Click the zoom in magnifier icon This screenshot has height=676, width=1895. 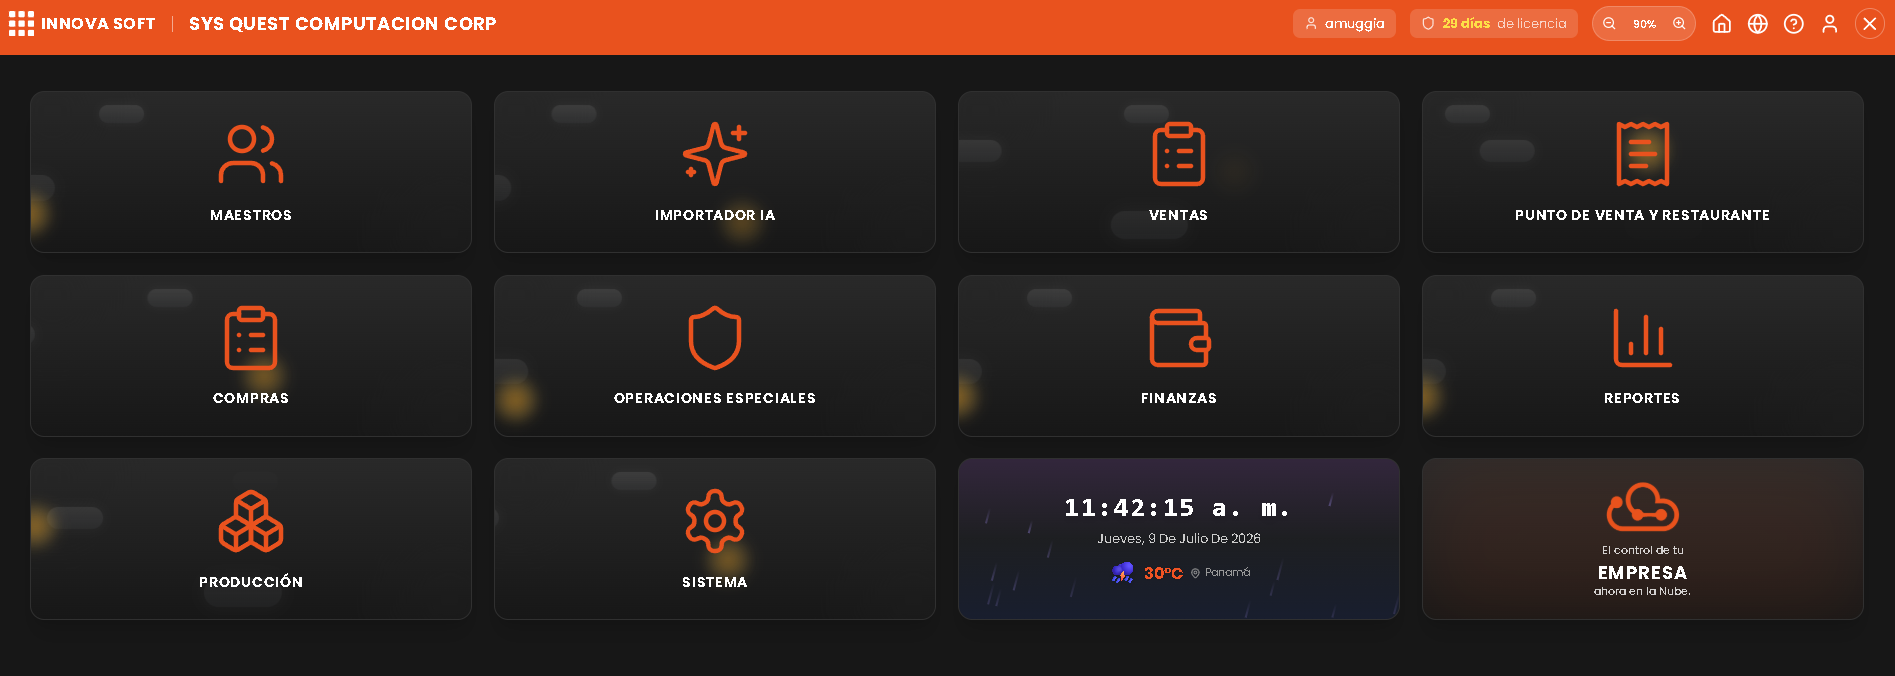click(x=1679, y=23)
